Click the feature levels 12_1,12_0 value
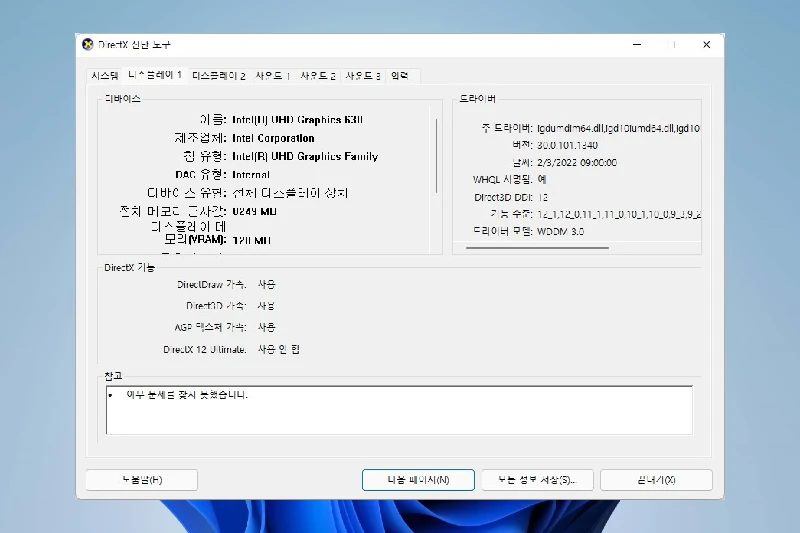The image size is (800, 533). tap(618, 215)
